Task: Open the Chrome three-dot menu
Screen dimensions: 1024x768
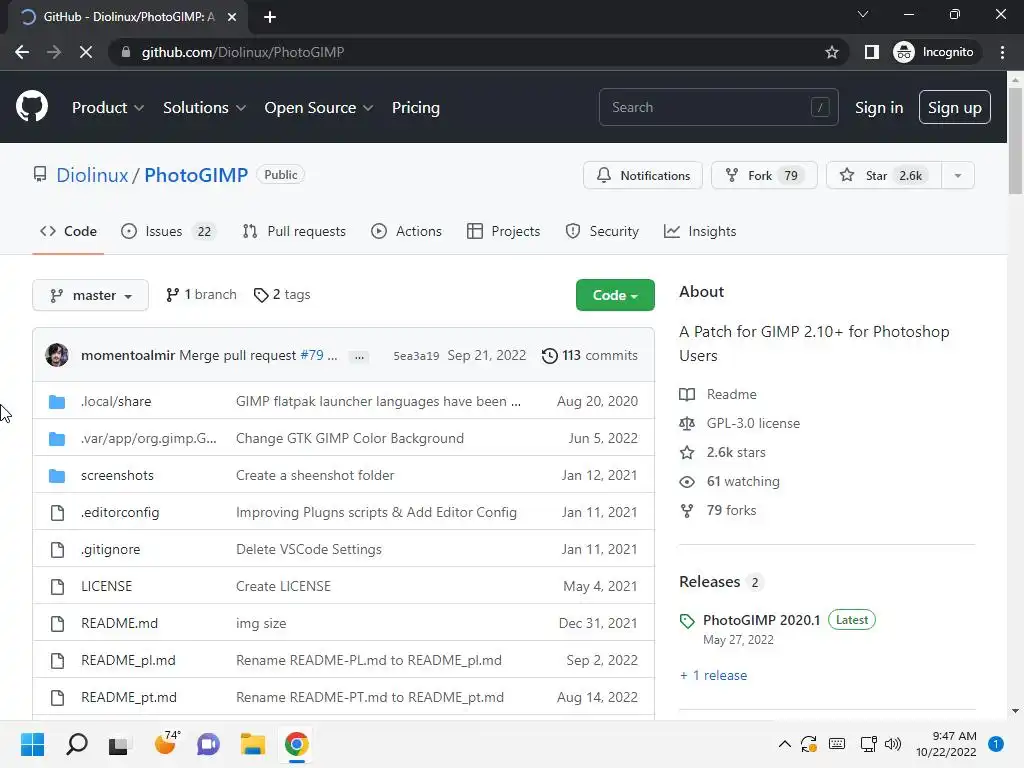Action: (x=1002, y=52)
